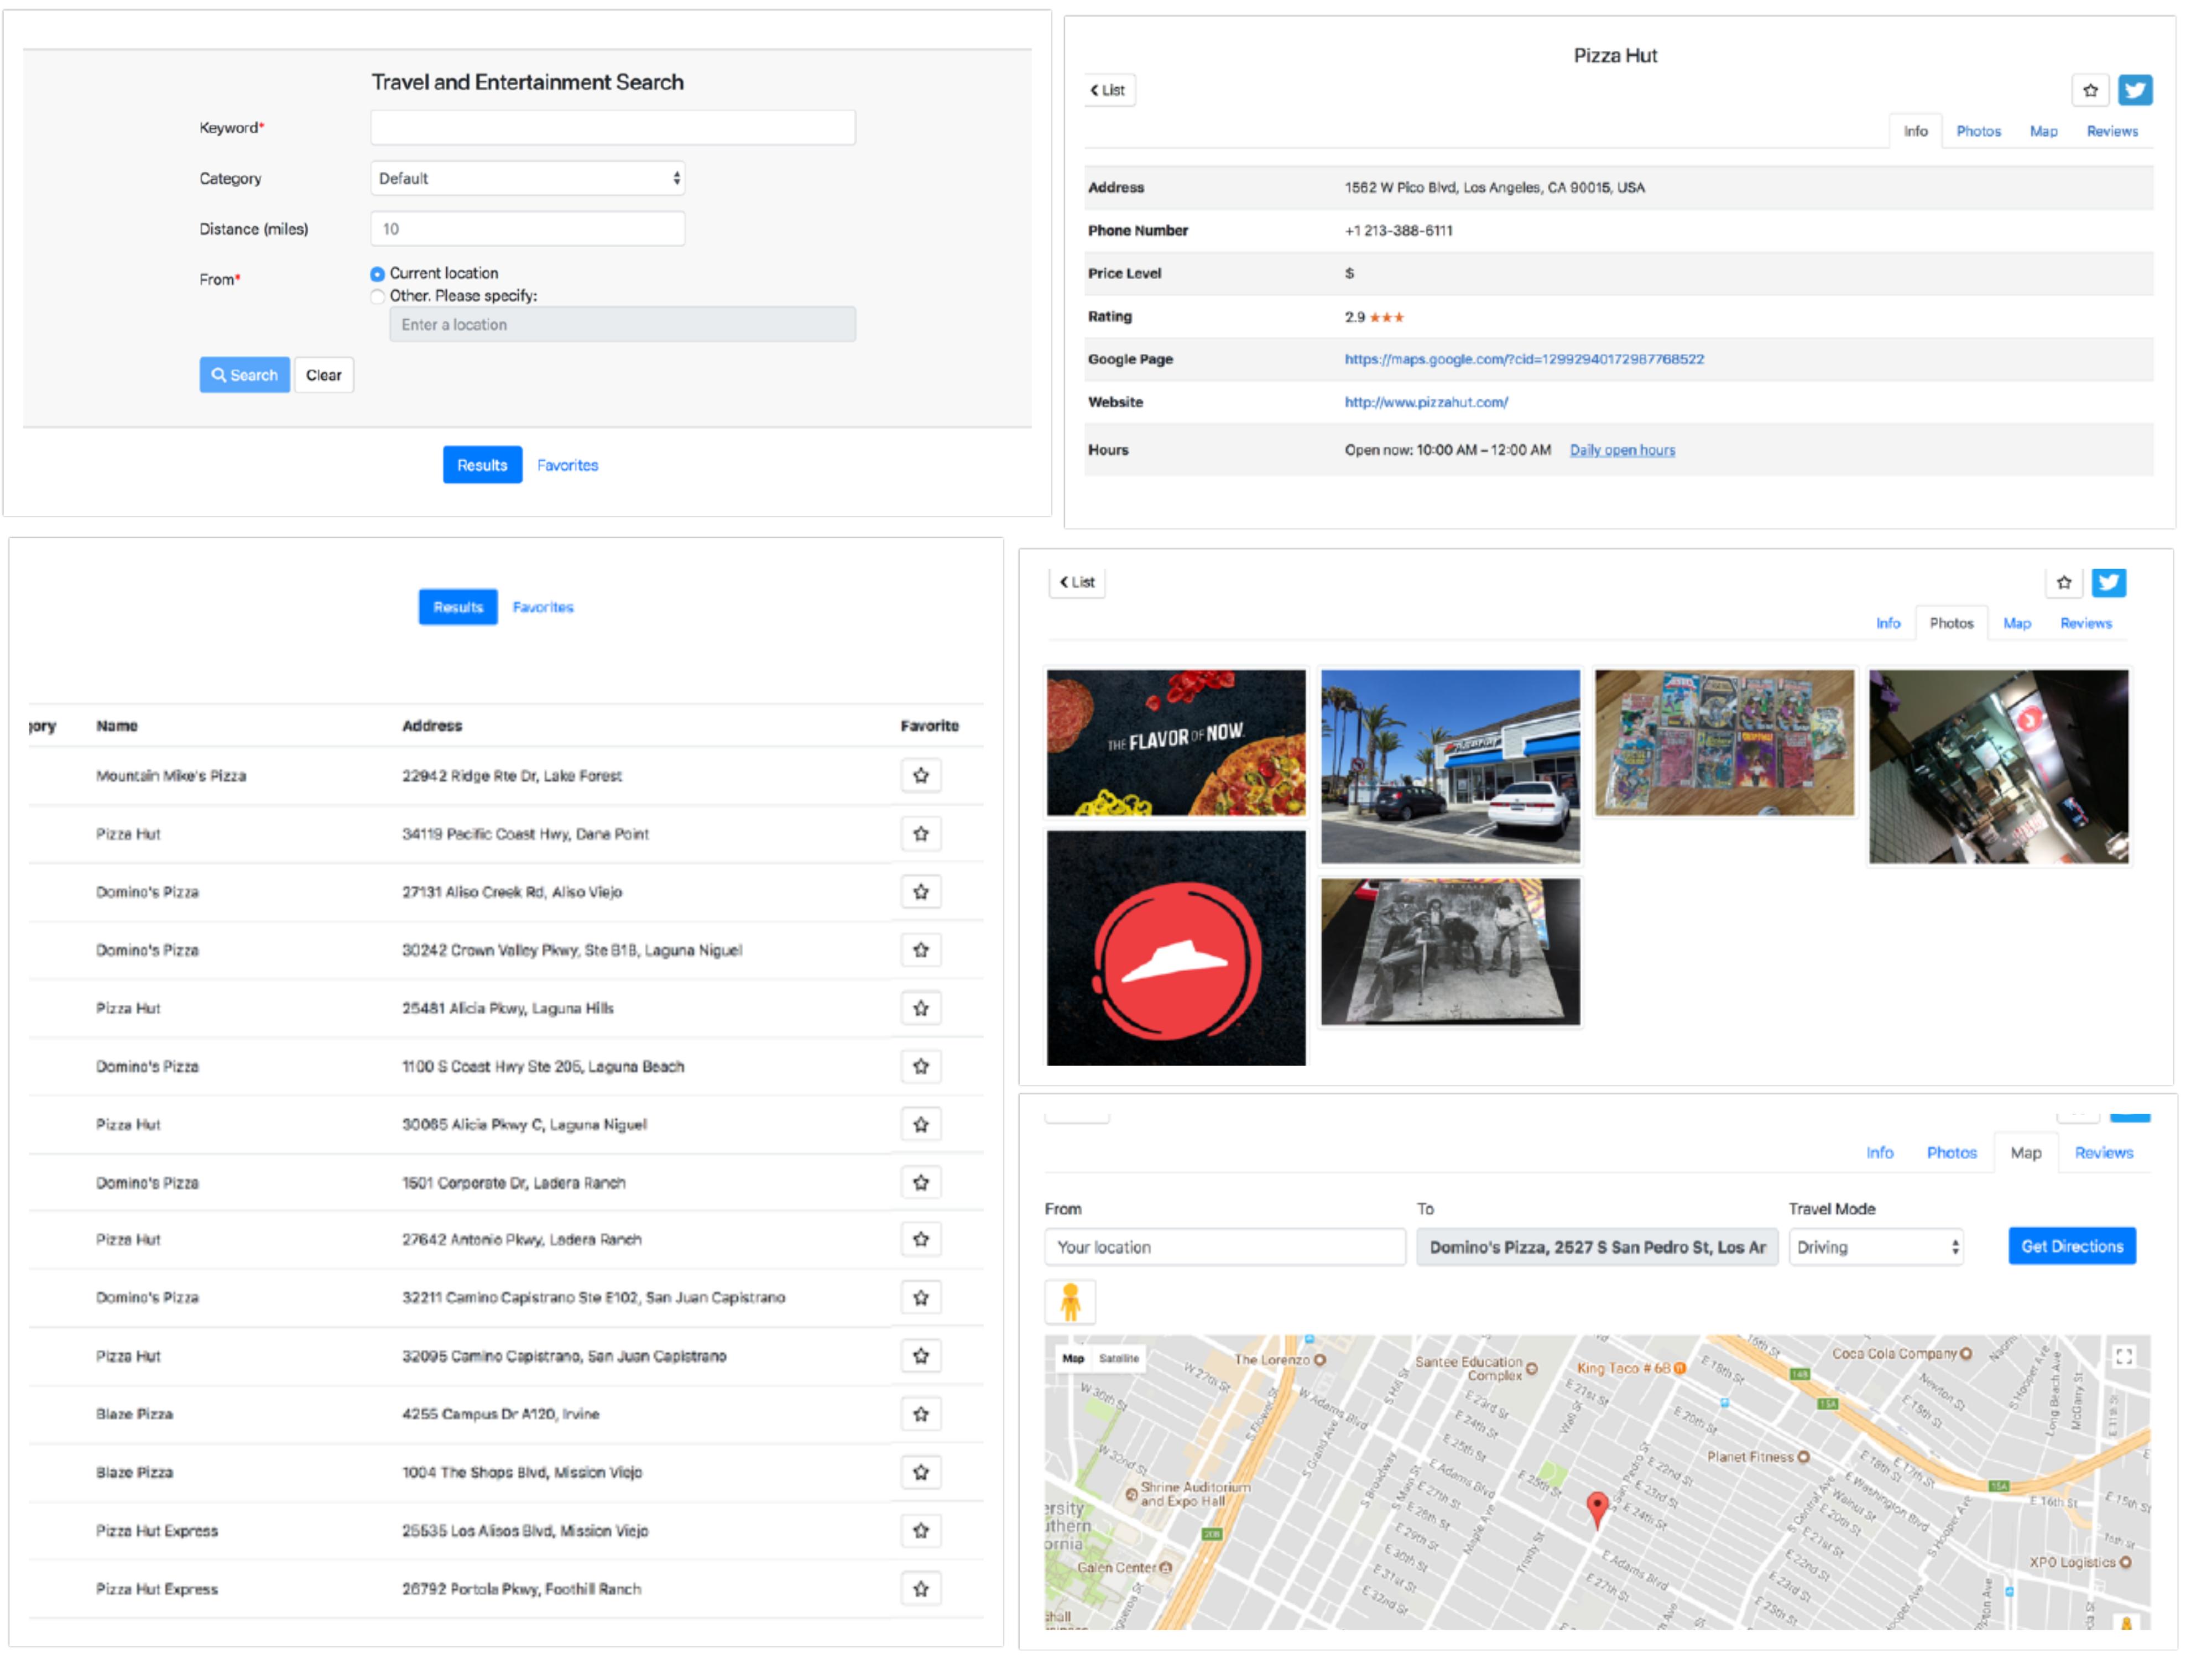Click into the Keyword input field
The image size is (2212, 1659).
(612, 128)
